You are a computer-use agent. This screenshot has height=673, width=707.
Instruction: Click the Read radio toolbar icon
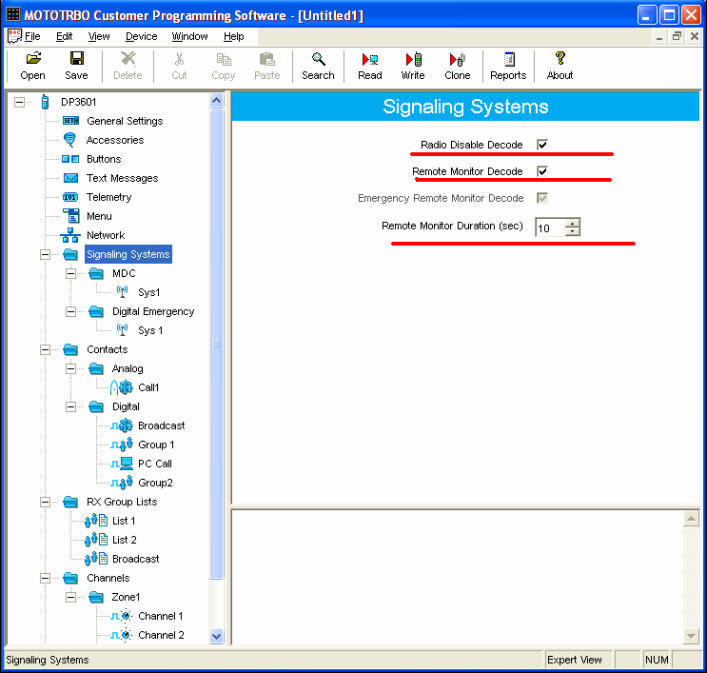[370, 59]
